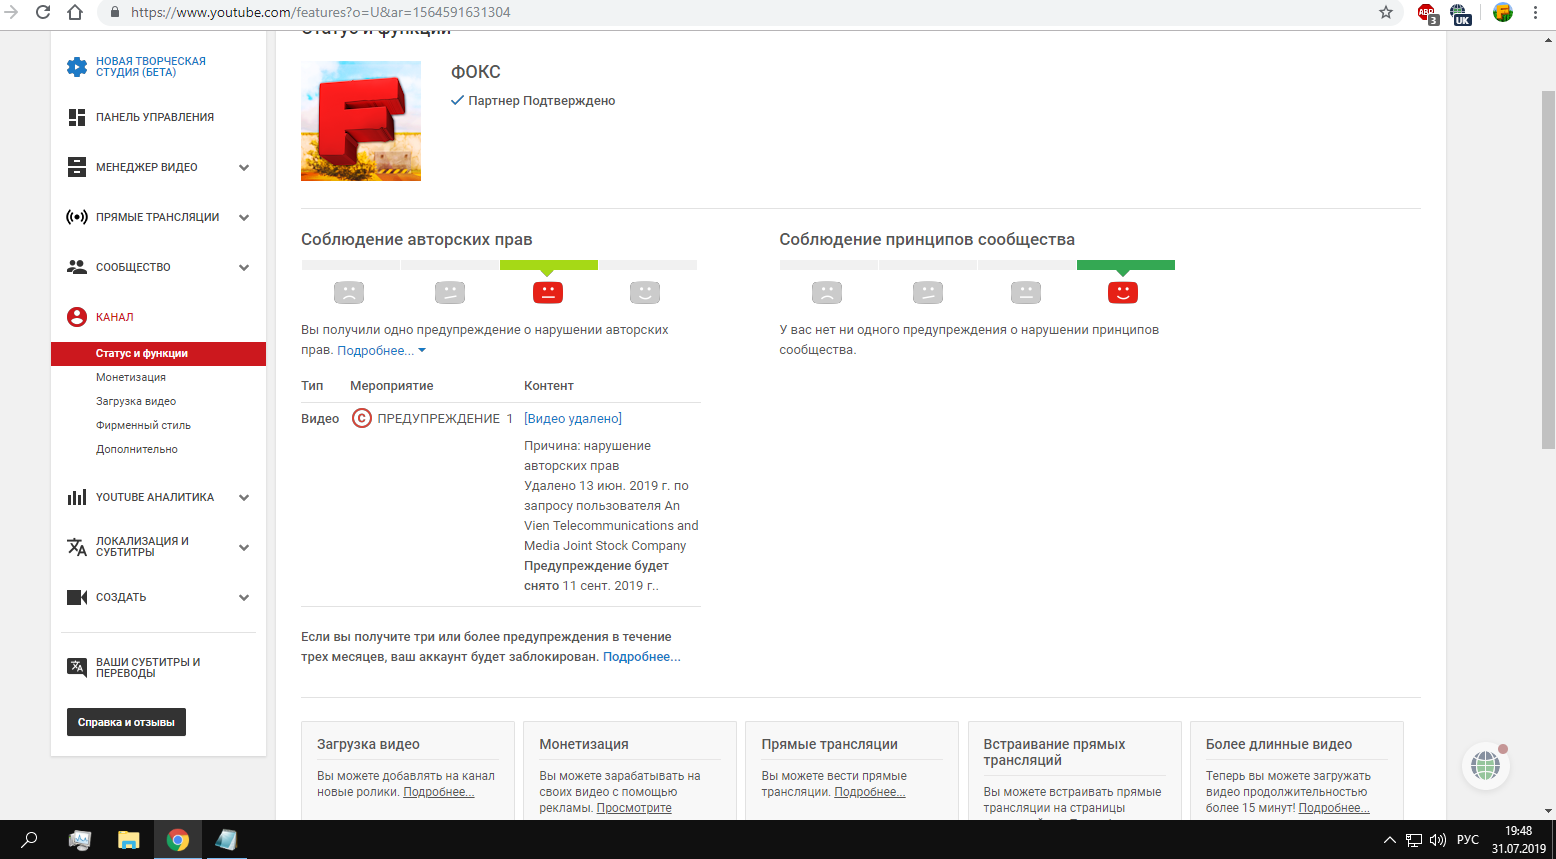Expand the ЛОКАЛИЗАЦИЯ И СУБТИТРЫ chevron
The image size is (1556, 859).
244,547
